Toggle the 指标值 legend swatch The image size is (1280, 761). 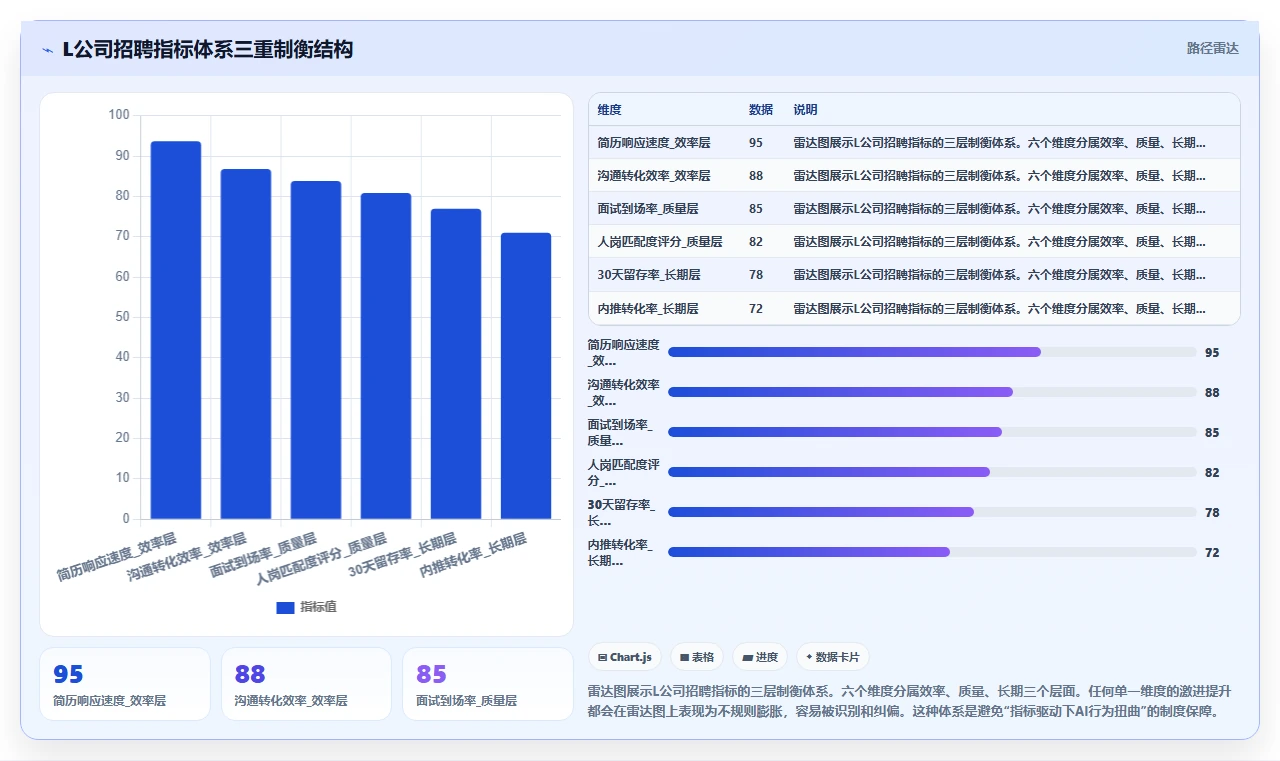click(285, 607)
